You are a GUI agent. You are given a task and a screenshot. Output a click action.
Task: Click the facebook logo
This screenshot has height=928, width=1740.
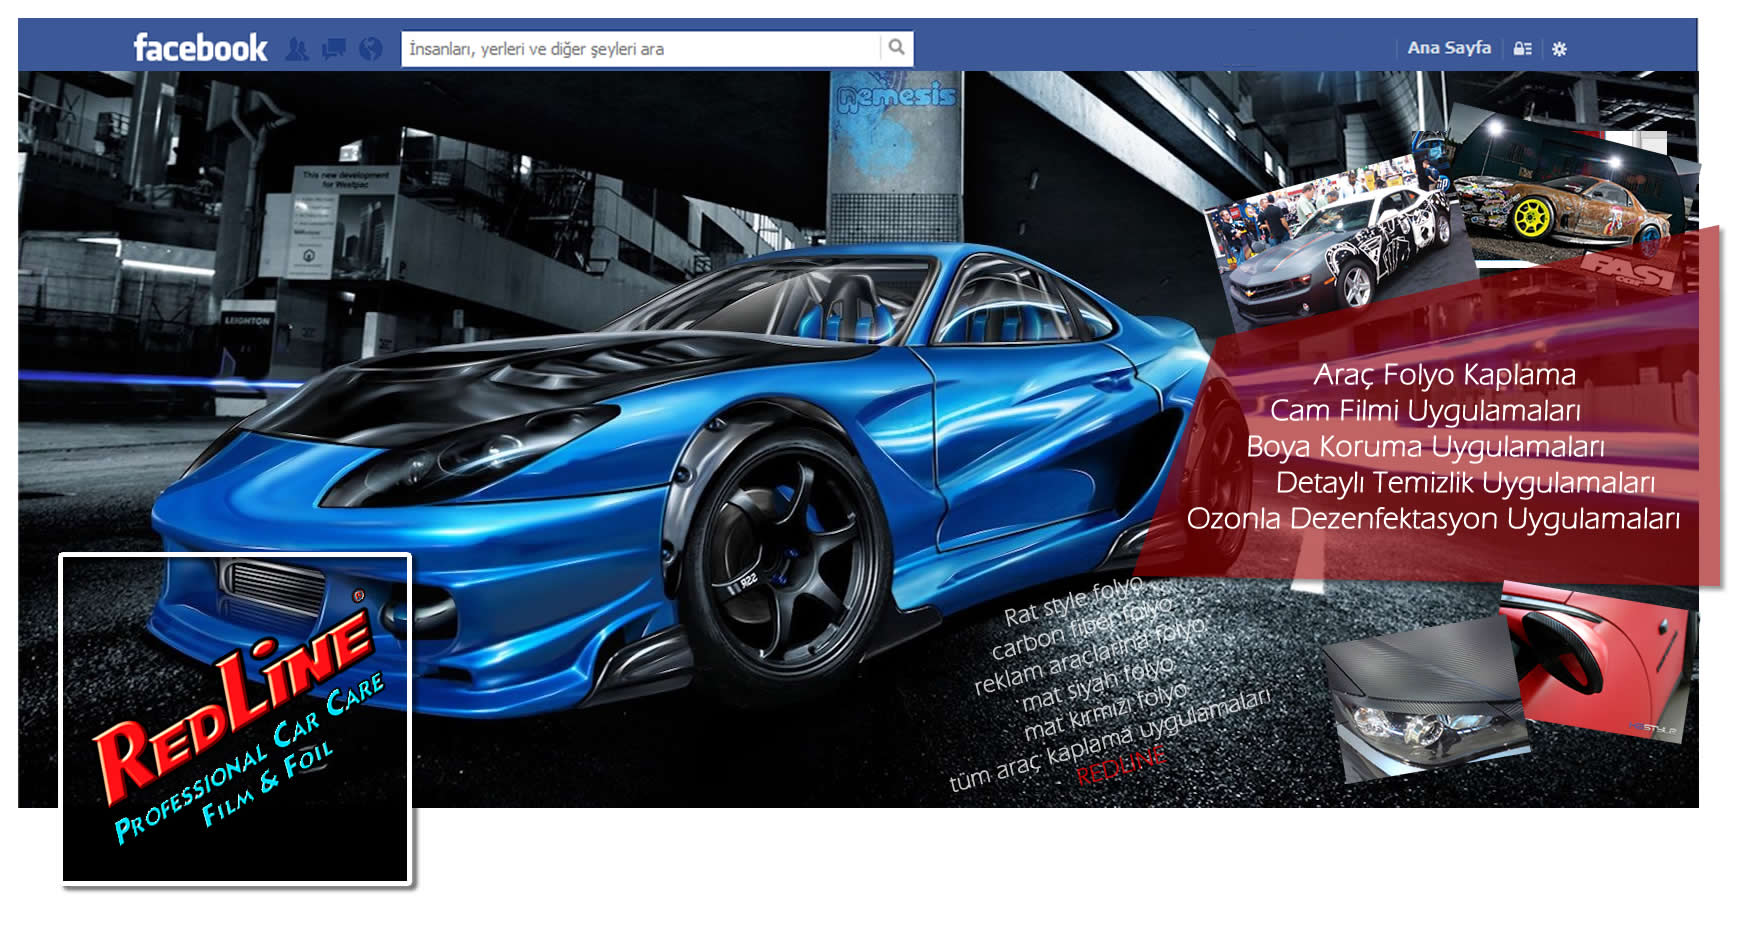200,48
